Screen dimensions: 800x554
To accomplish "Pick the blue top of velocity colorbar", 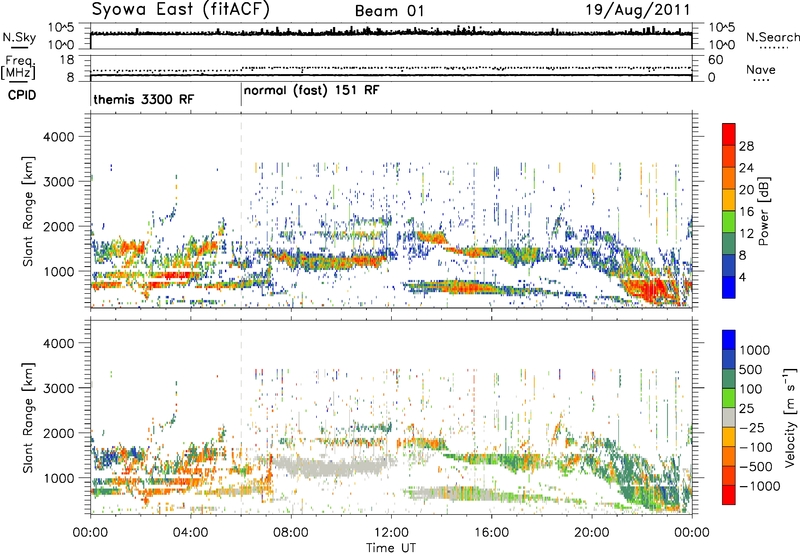I will point(729,340).
